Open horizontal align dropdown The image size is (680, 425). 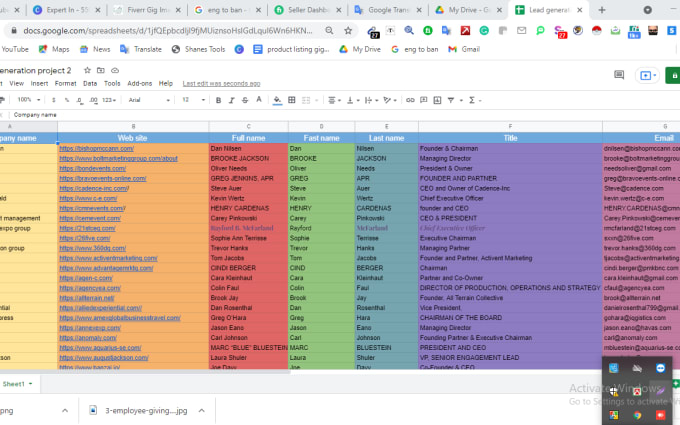pos(334,100)
